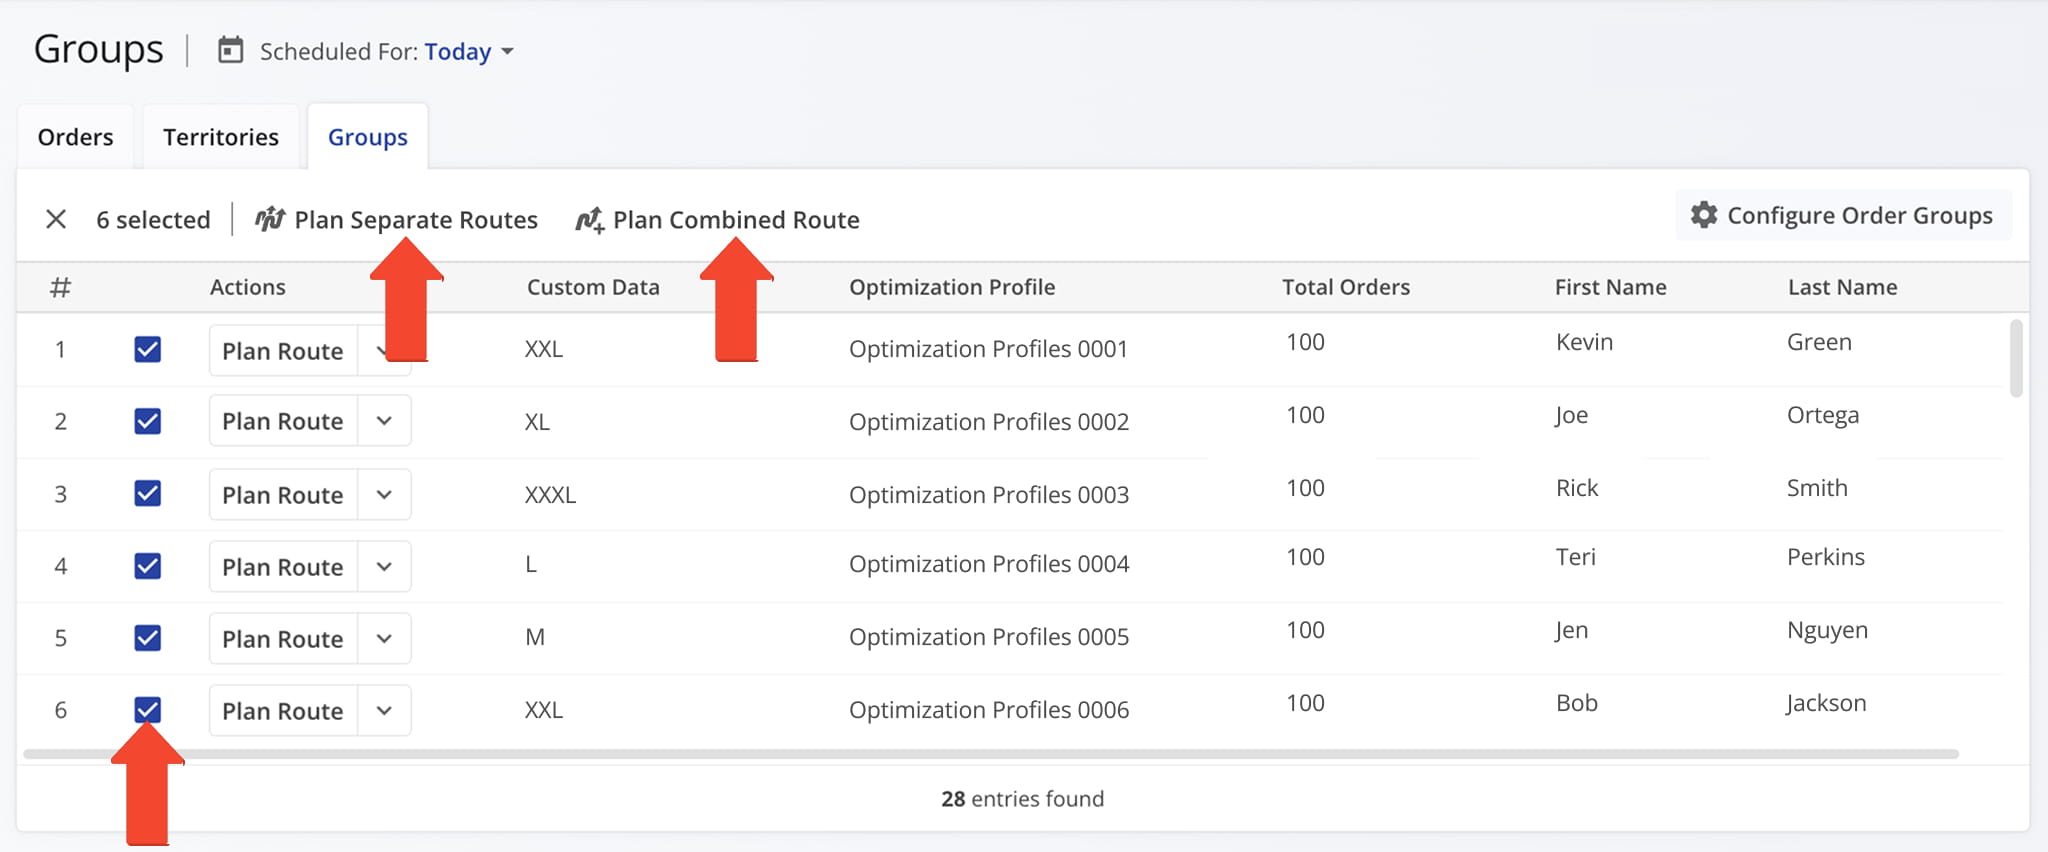Click the Total Orders column header
2048x852 pixels.
coord(1346,287)
